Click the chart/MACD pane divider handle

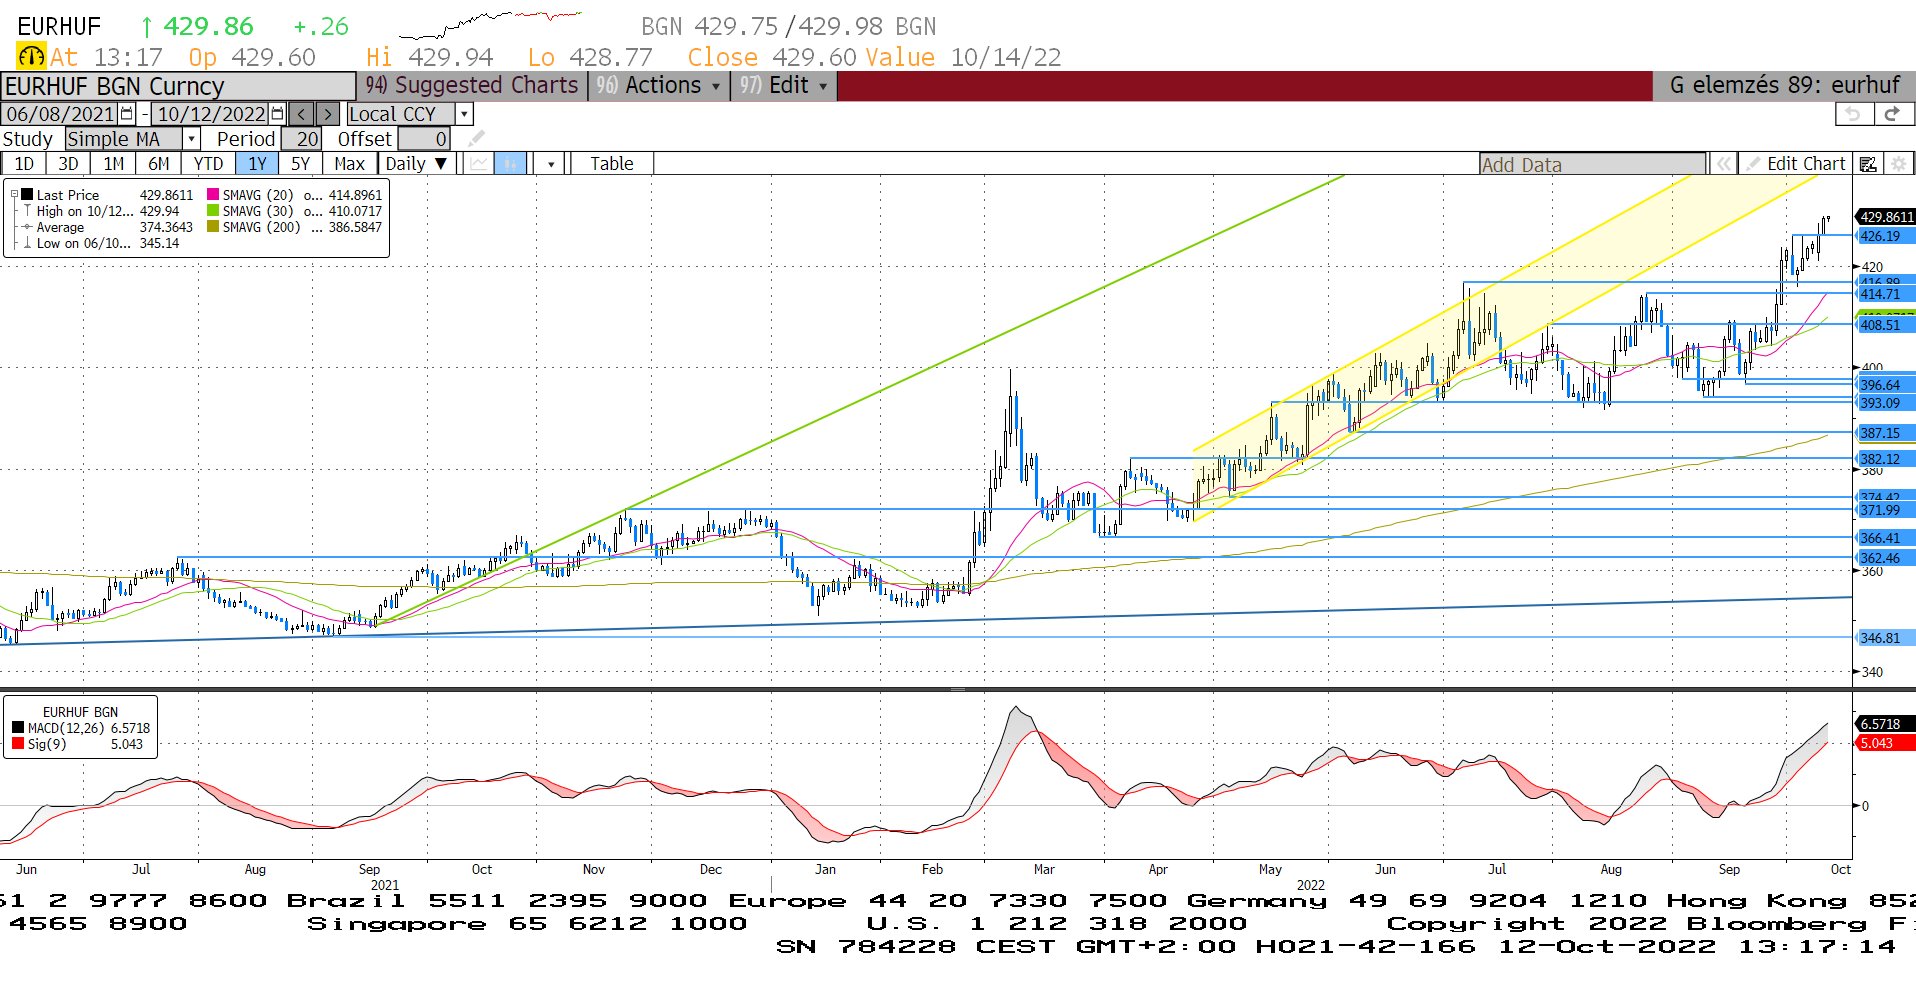pos(958,689)
